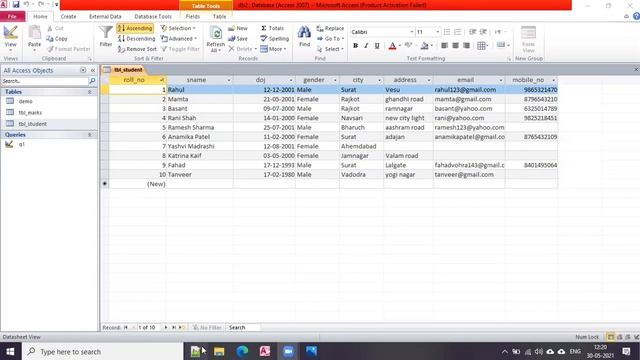Toggle Ascending sort button
The width and height of the screenshot is (640, 360).
coord(135,28)
